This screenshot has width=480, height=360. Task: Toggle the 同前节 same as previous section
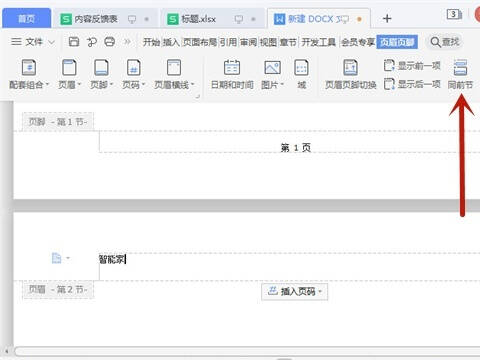tap(460, 75)
